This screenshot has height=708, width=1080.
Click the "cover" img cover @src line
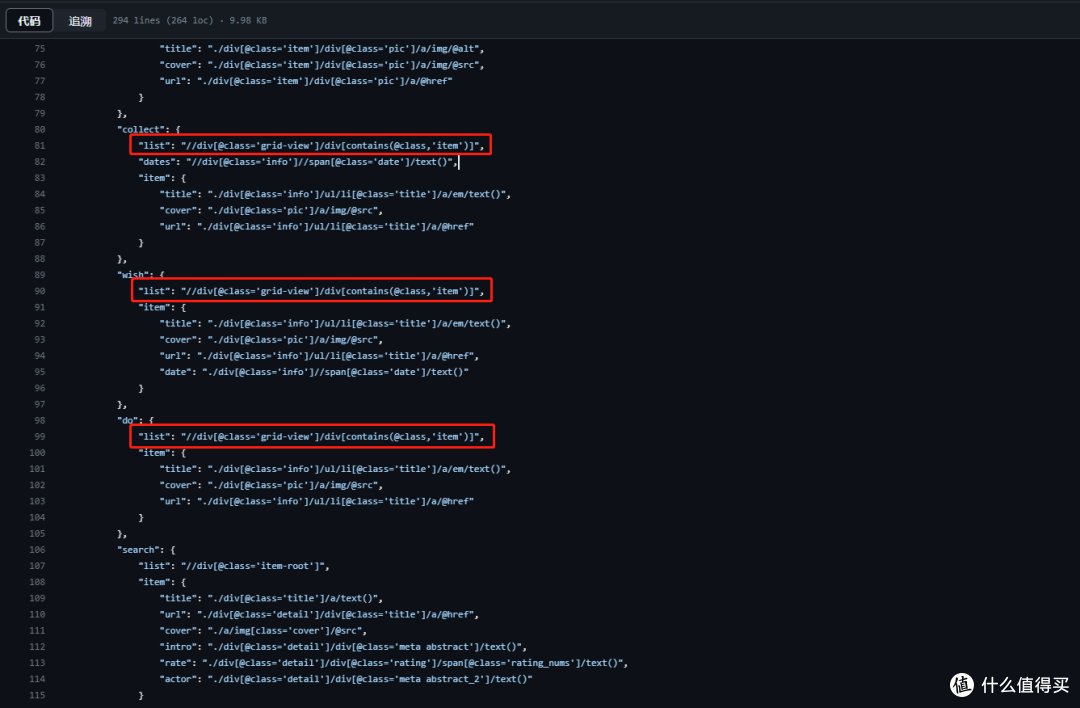263,631
